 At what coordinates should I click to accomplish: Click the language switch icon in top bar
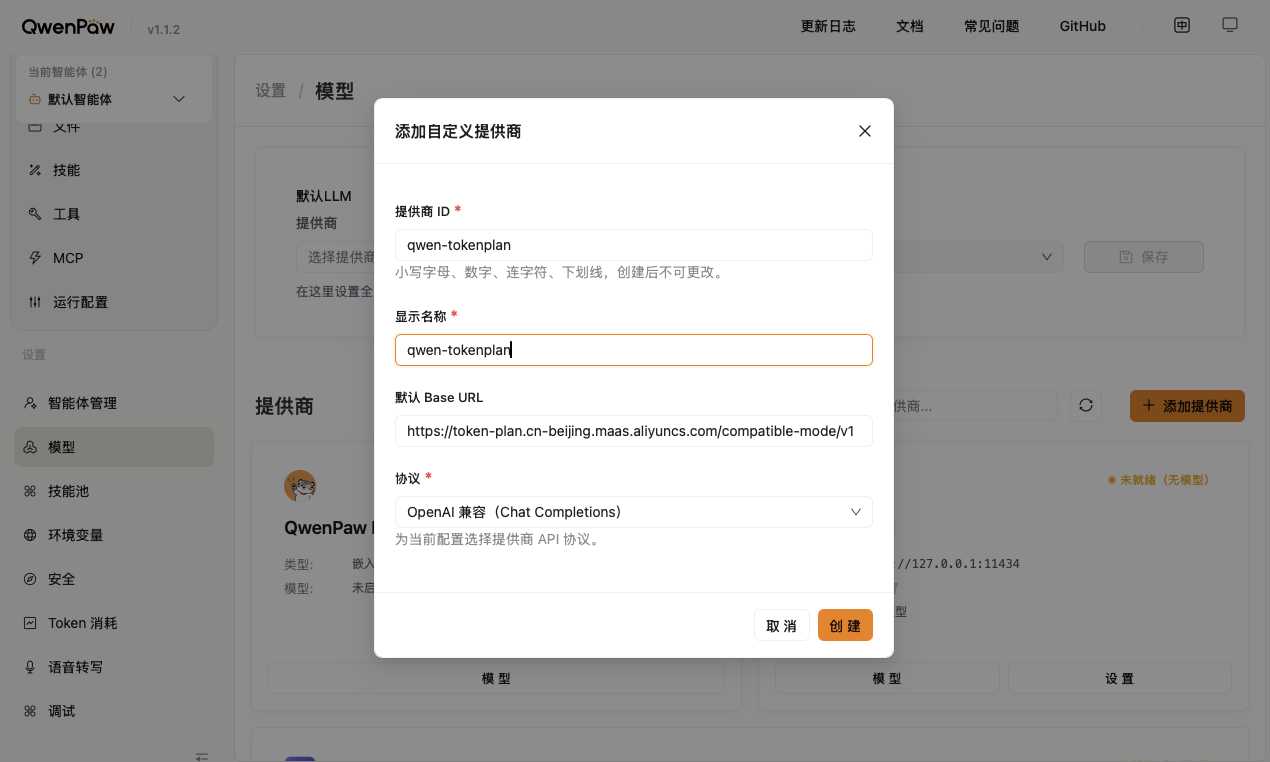tap(1181, 25)
